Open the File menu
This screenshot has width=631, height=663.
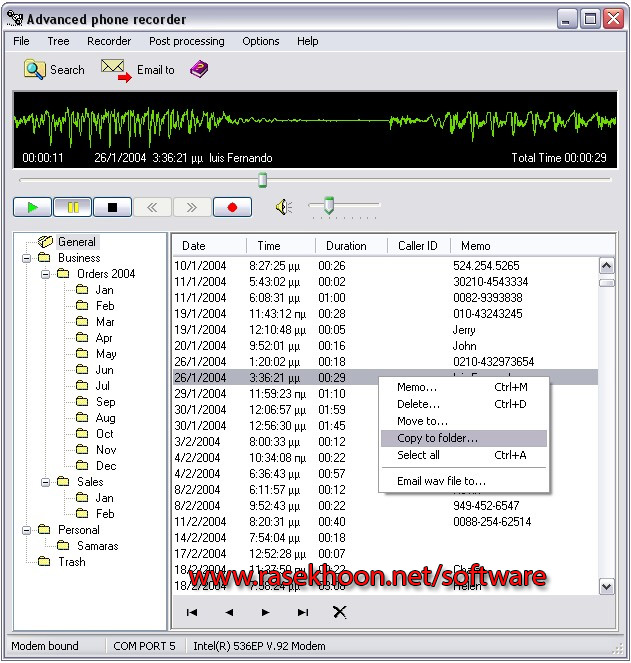pos(21,41)
